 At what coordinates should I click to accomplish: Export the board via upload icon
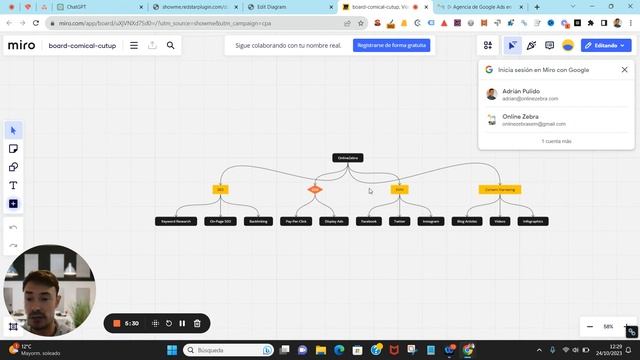(152, 45)
